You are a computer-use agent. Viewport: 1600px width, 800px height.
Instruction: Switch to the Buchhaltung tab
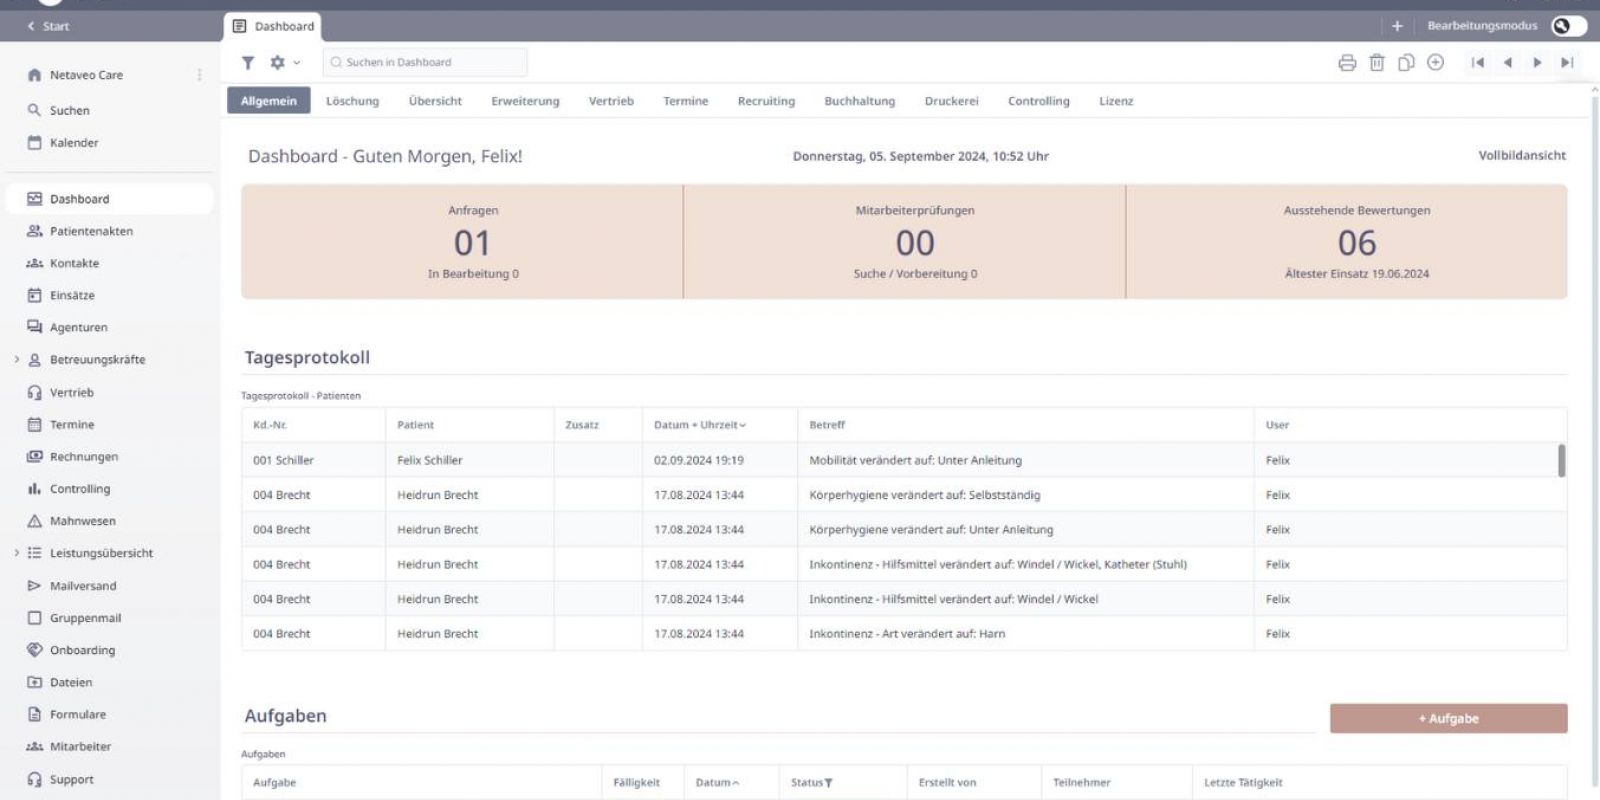click(x=859, y=101)
